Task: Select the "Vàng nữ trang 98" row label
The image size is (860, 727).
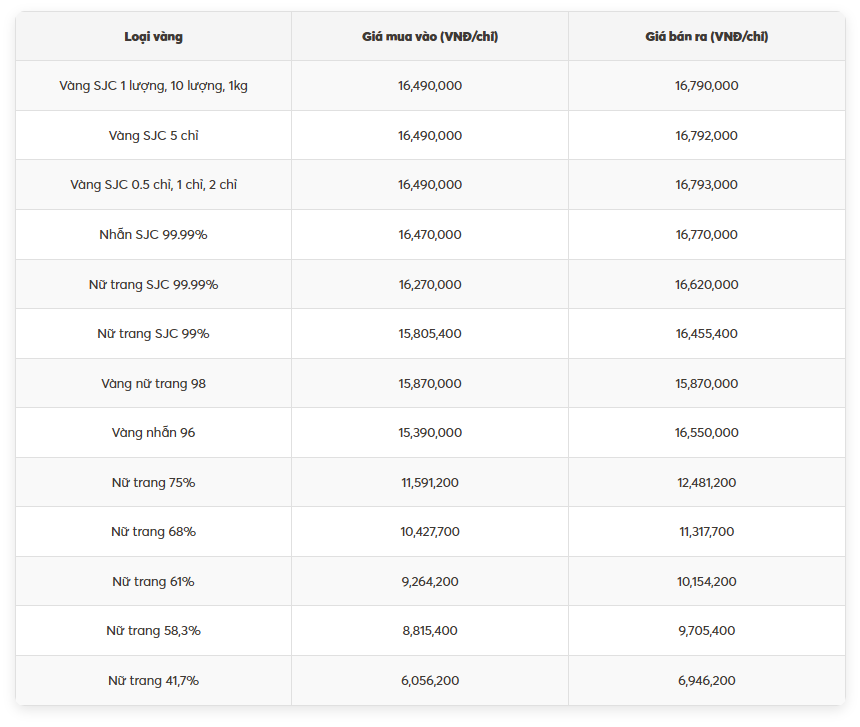Action: pos(153,384)
